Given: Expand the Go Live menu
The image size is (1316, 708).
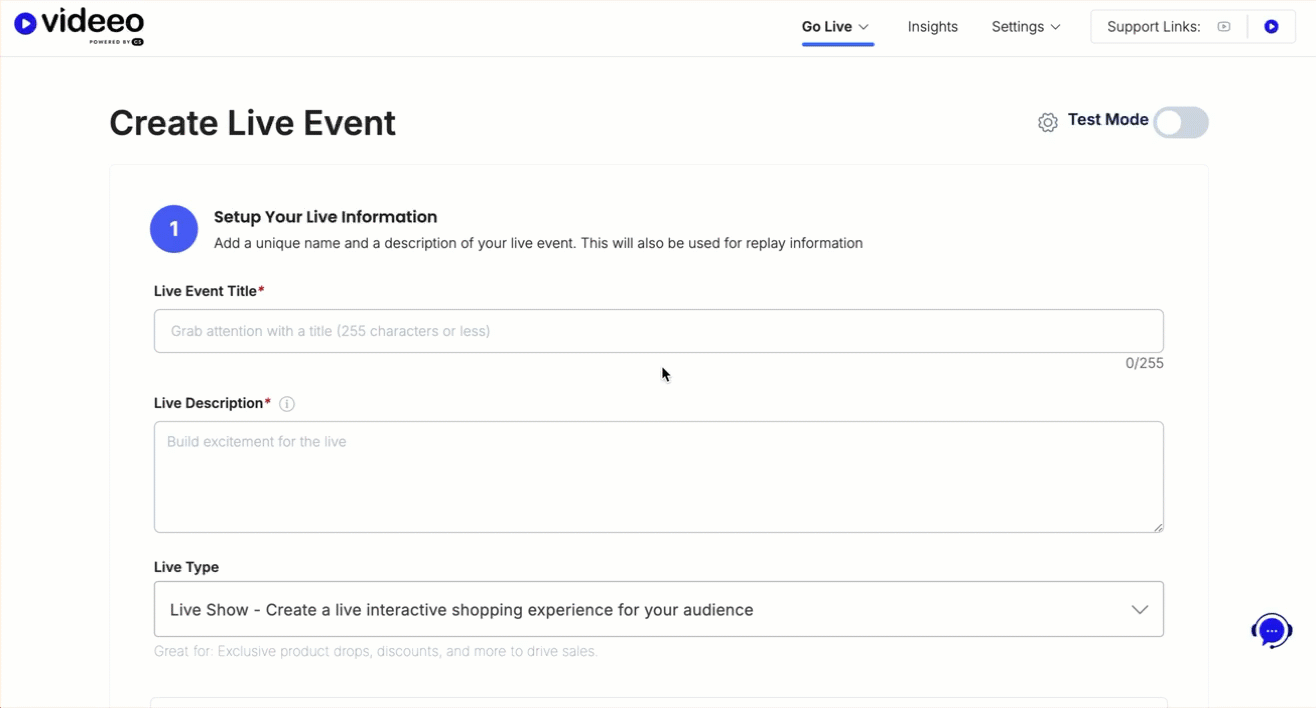Looking at the screenshot, I should pyautogui.click(x=836, y=27).
